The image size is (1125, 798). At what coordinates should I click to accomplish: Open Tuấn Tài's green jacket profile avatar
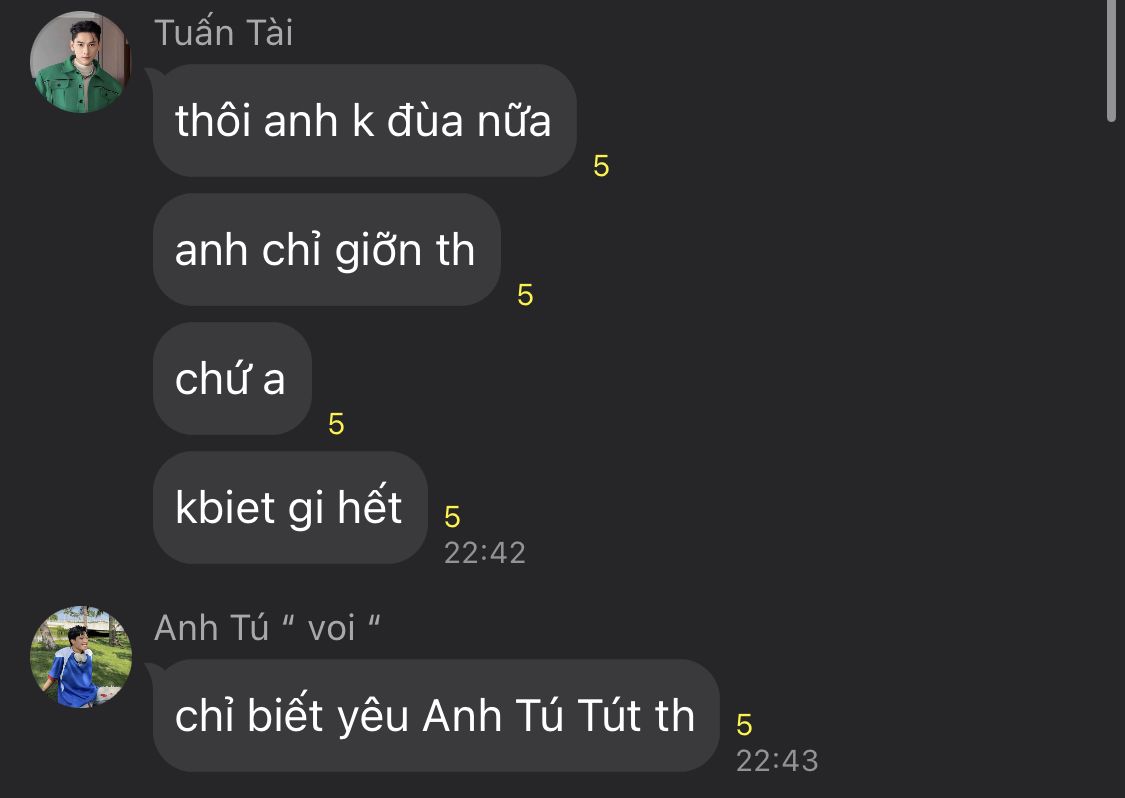click(80, 62)
